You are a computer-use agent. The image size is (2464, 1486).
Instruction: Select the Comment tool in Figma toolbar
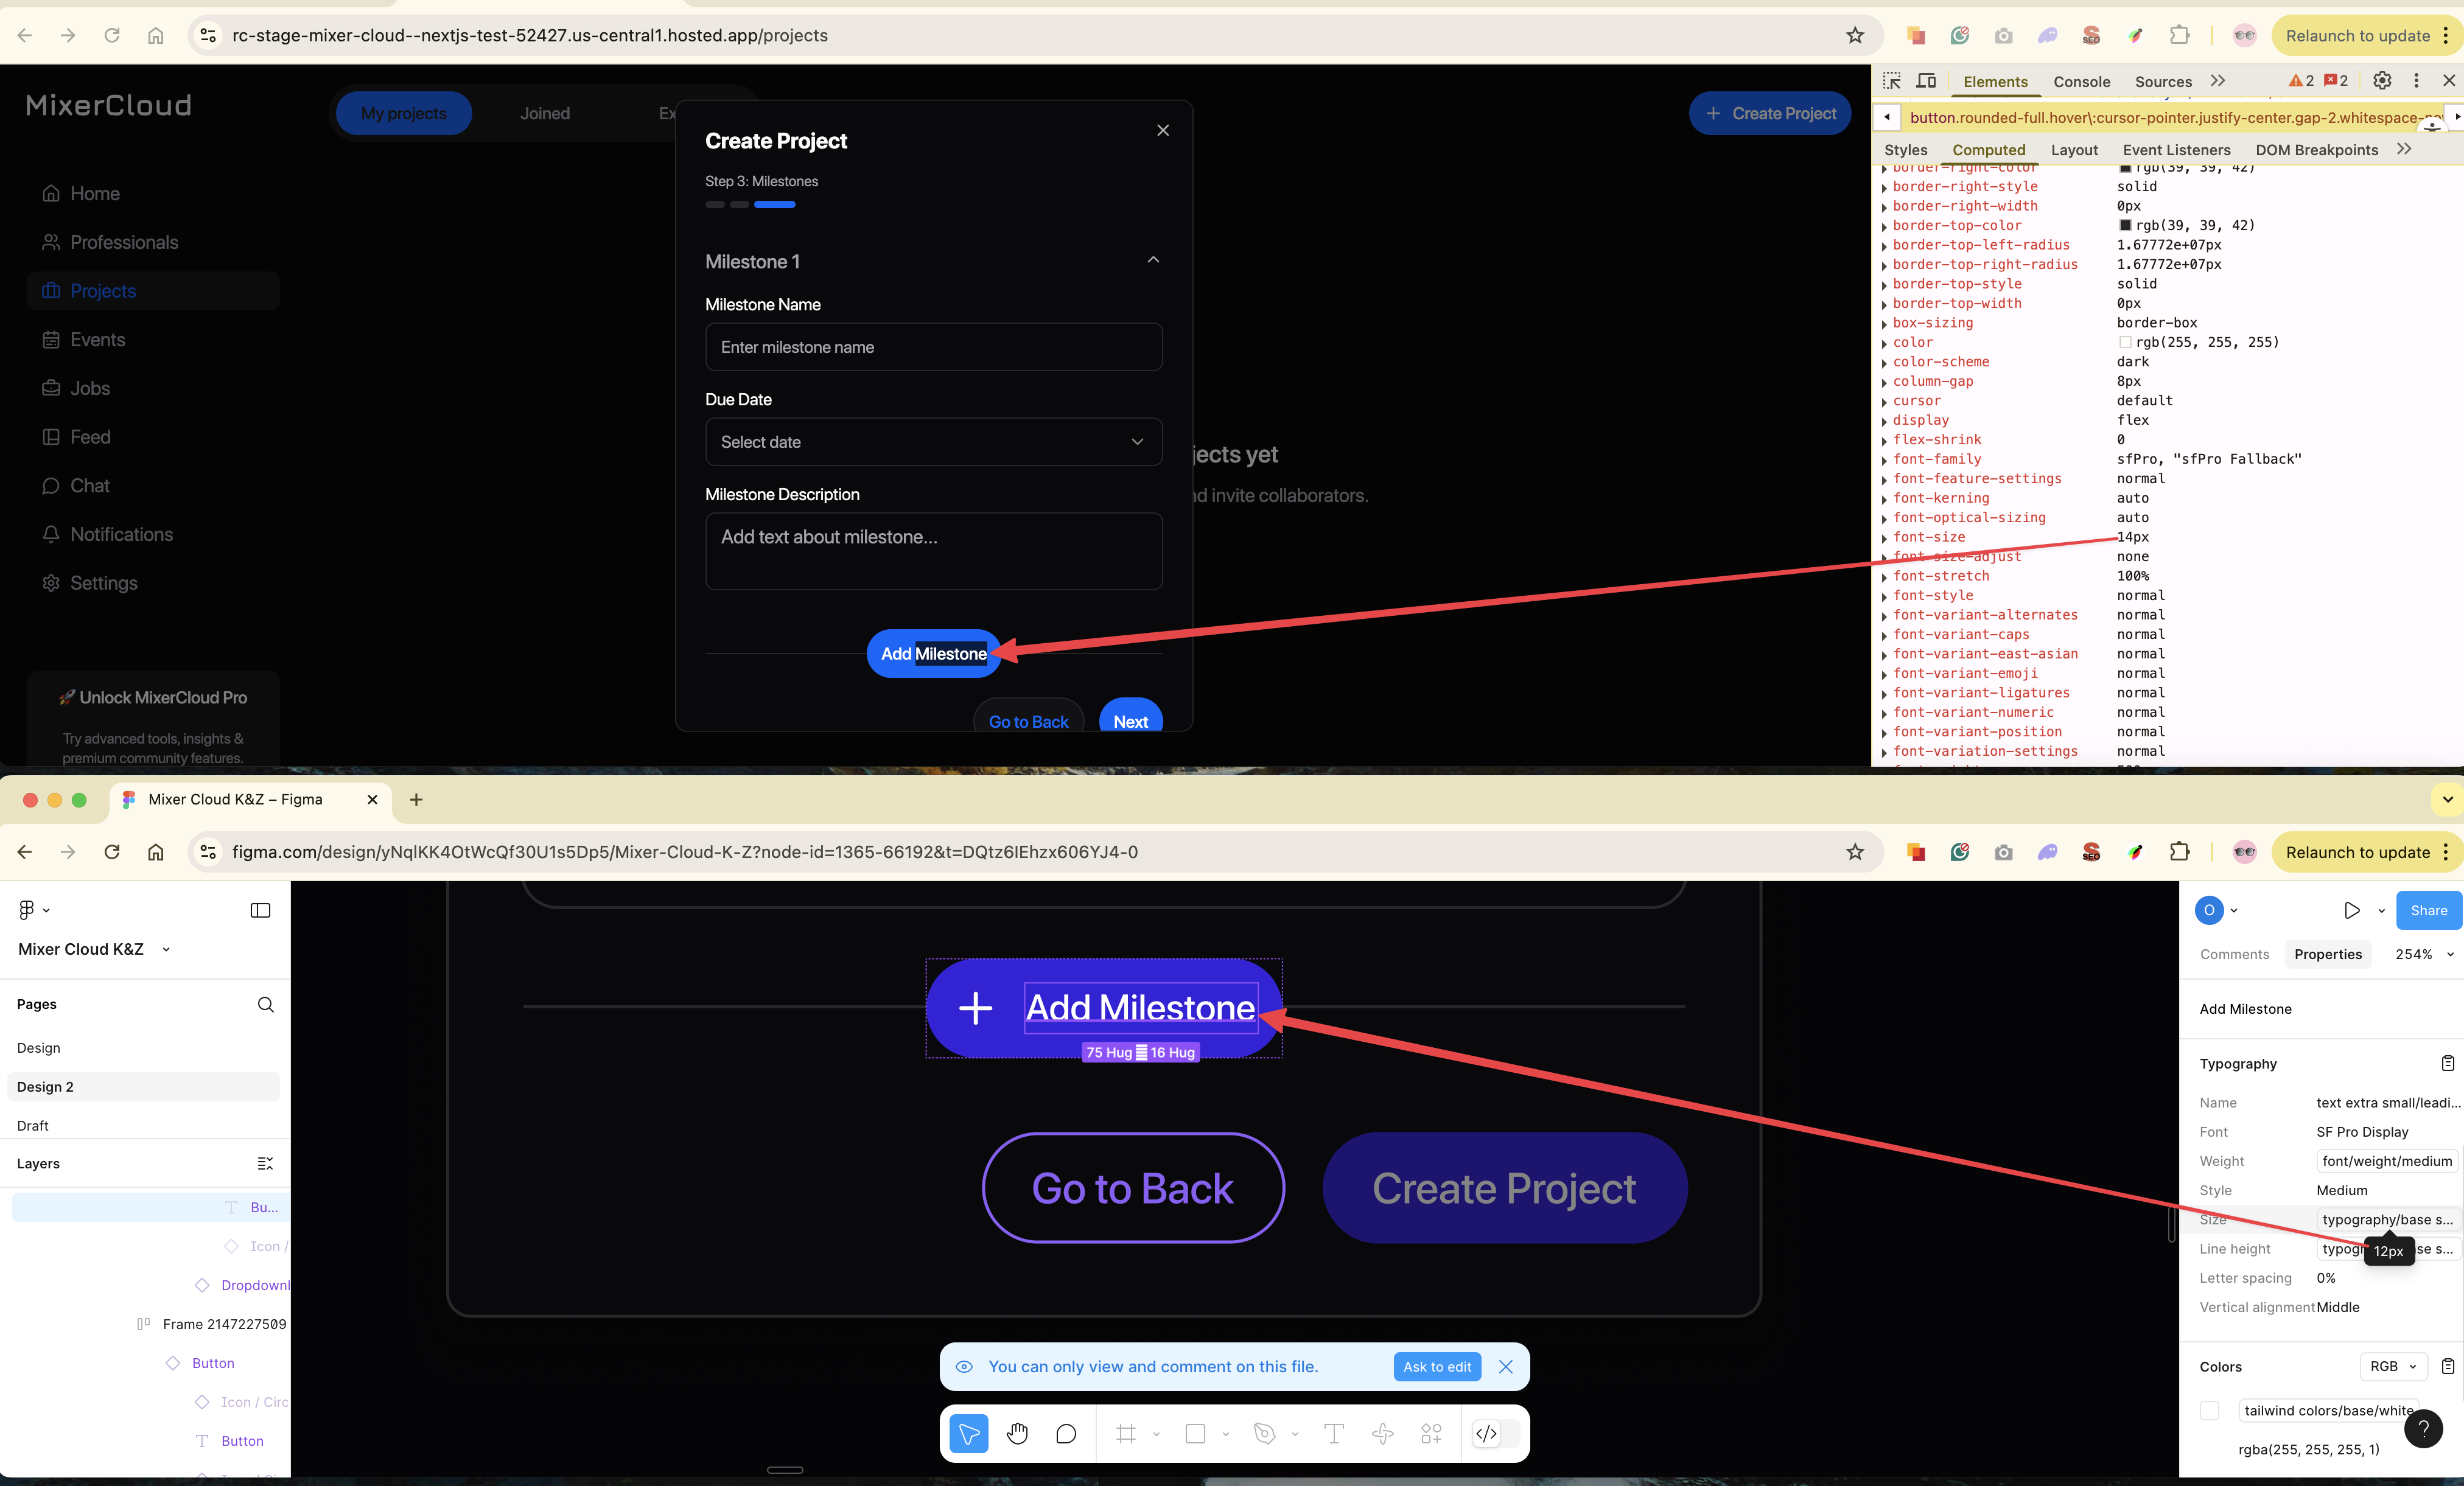click(x=1065, y=1433)
